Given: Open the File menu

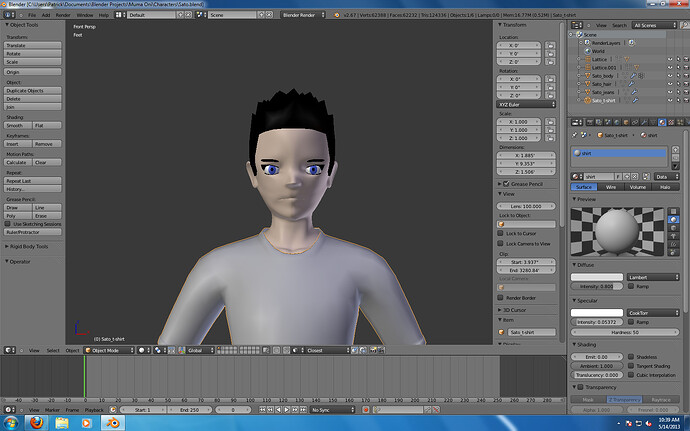Looking at the screenshot, I should point(32,15).
